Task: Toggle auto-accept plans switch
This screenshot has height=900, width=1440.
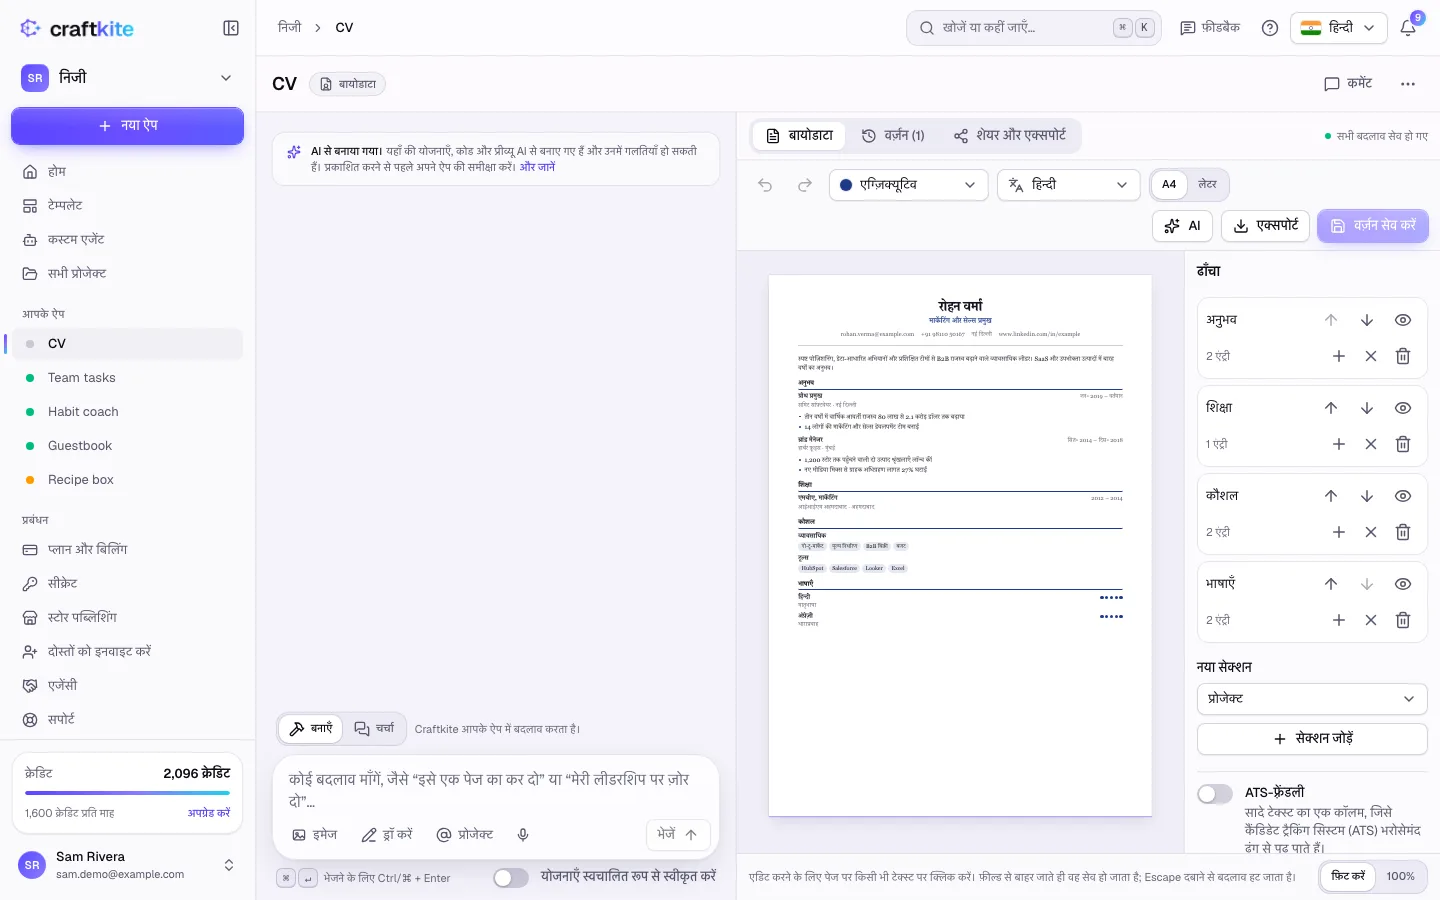Action: coord(511,878)
